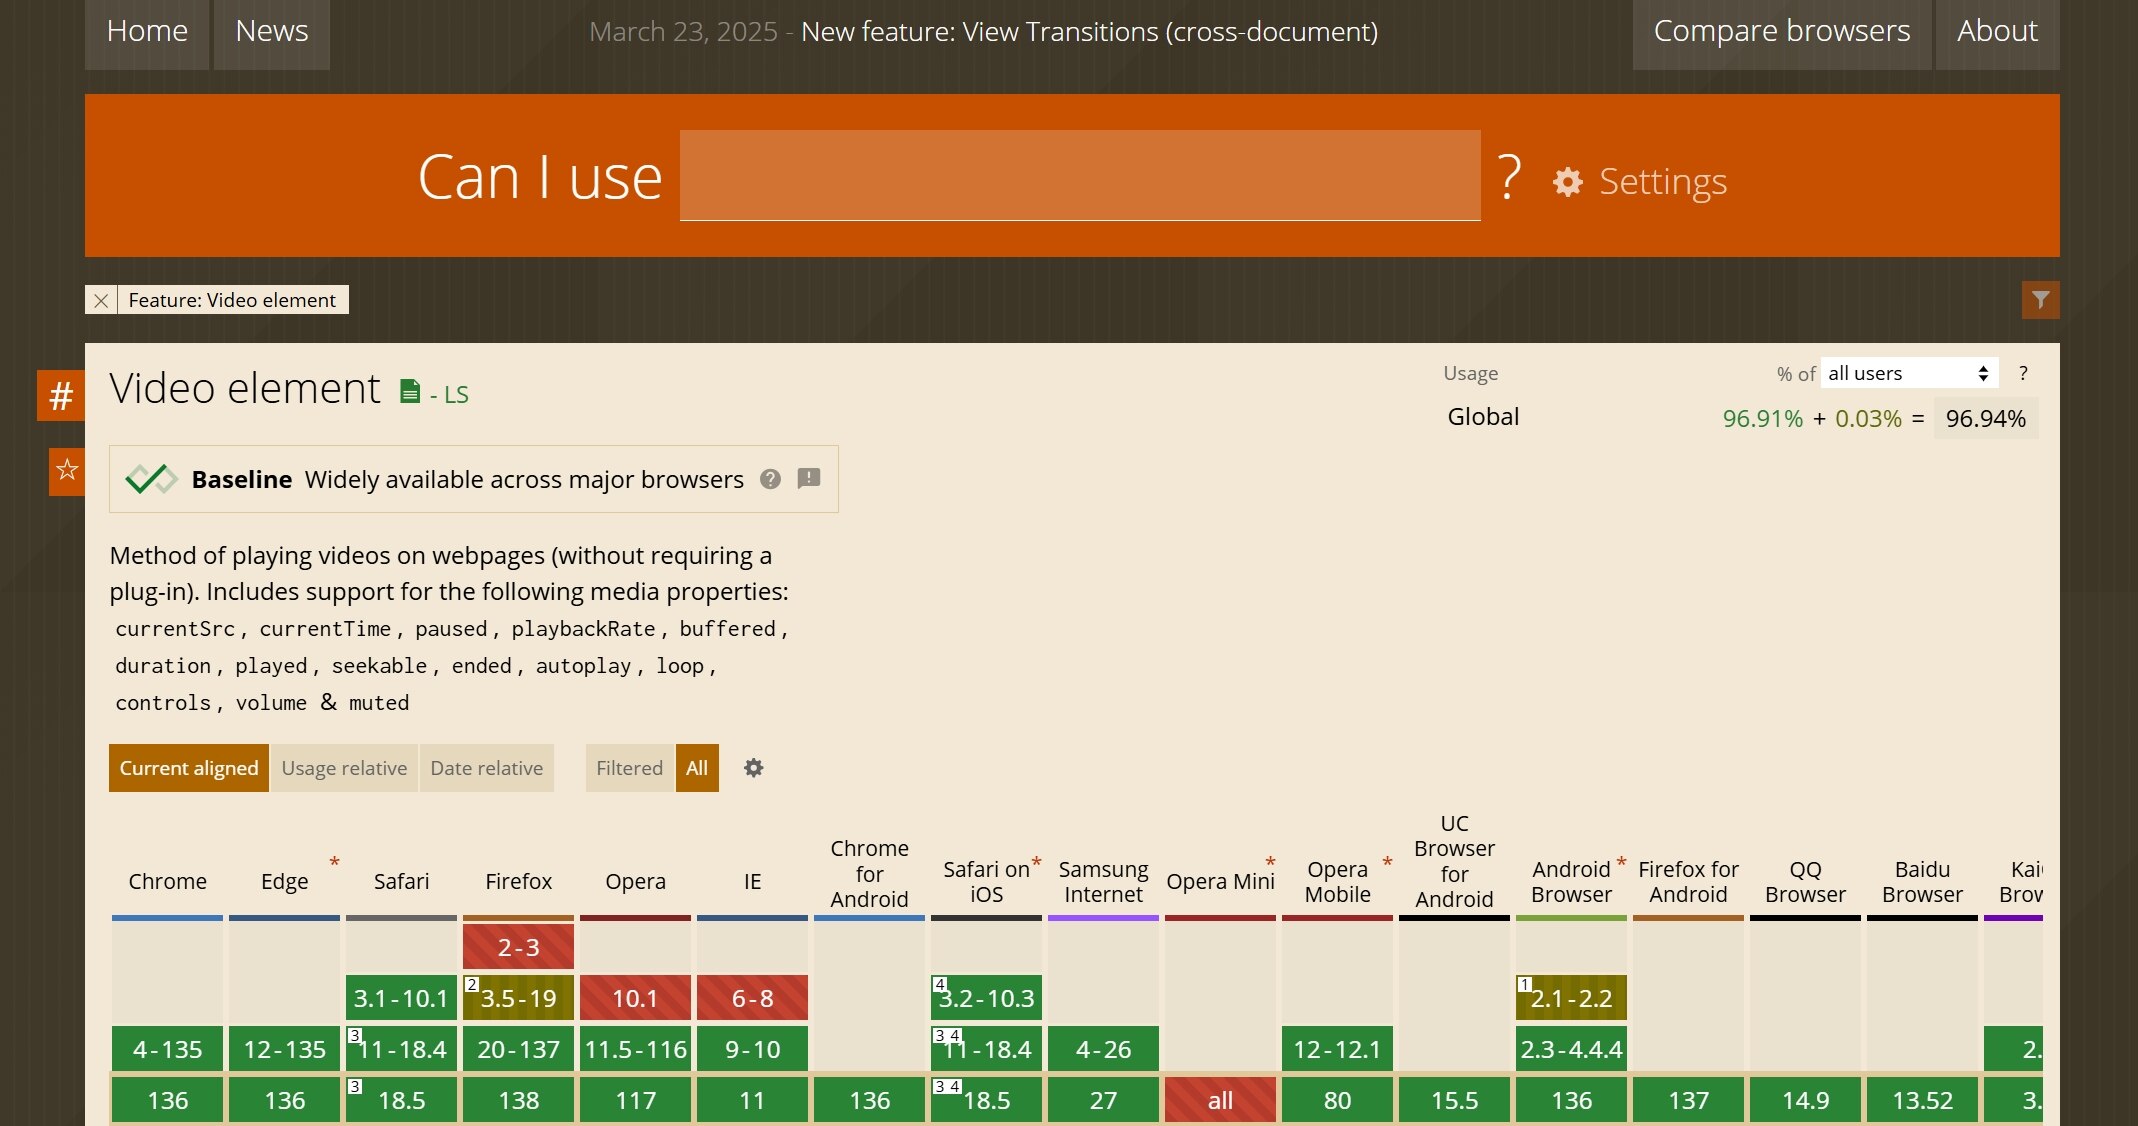The image size is (2138, 1126).
Task: Select Current aligned view
Action: [189, 768]
